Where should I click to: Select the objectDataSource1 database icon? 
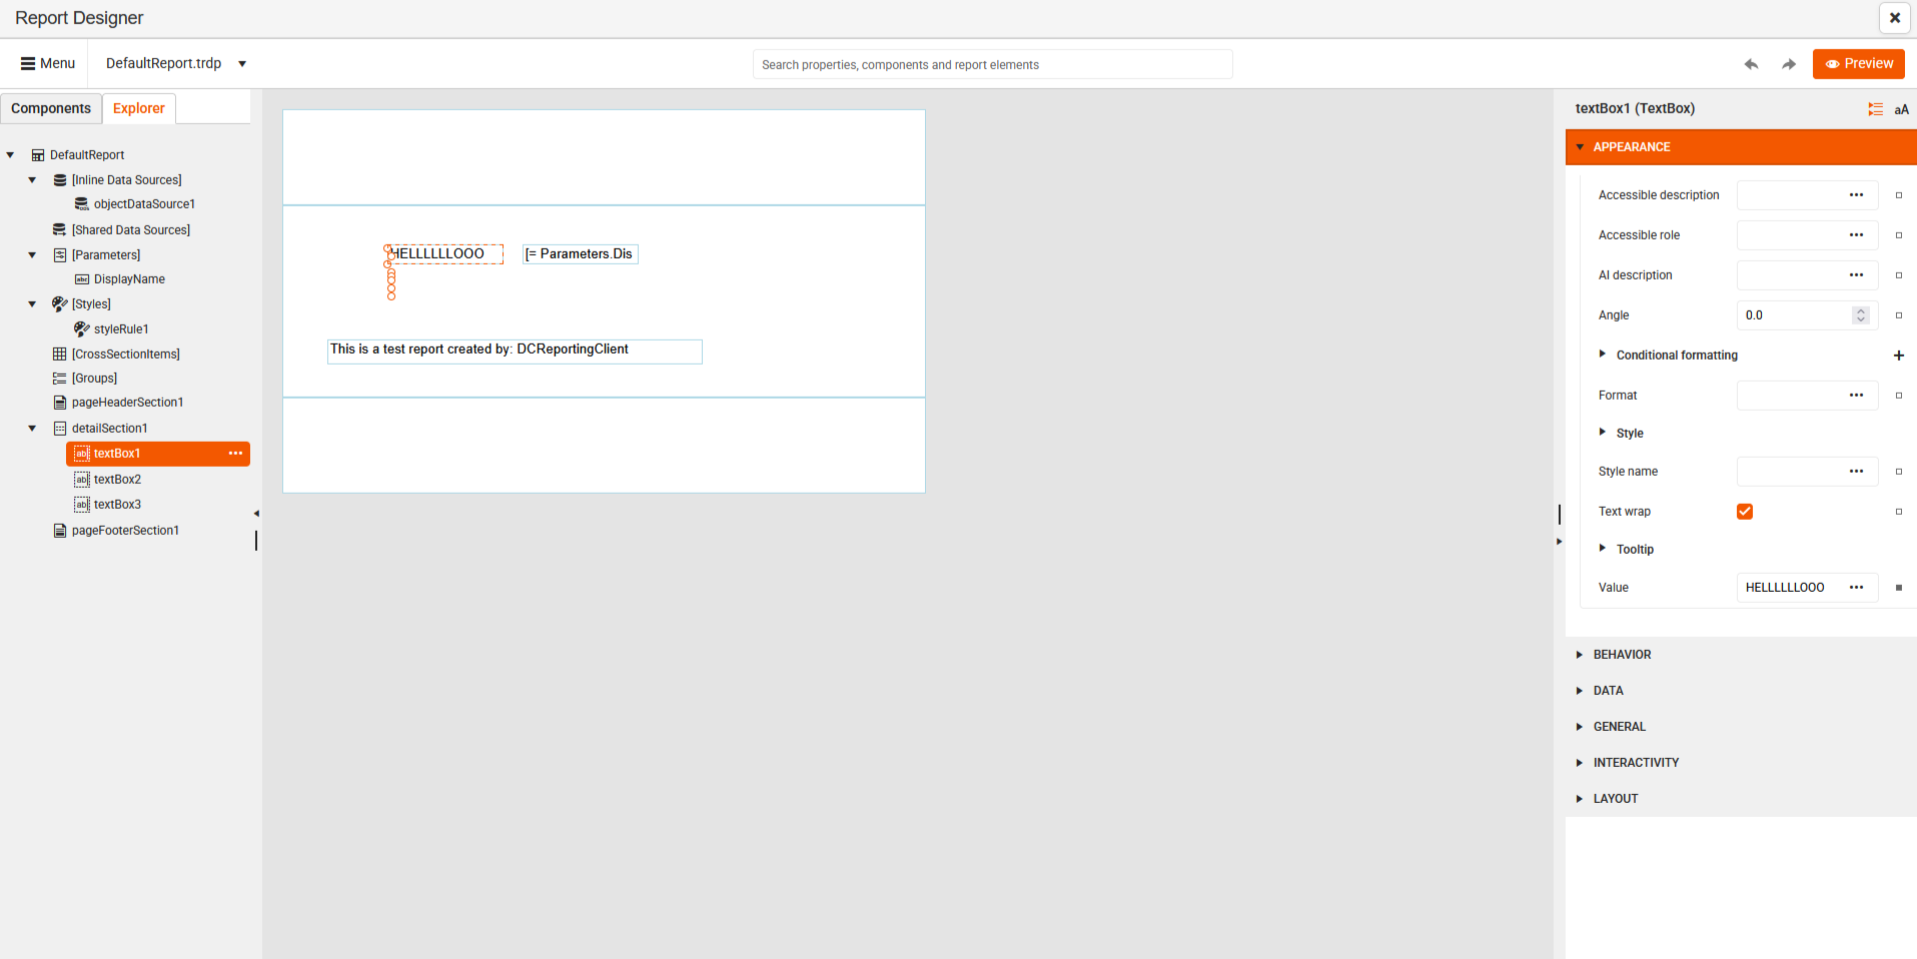(x=82, y=204)
